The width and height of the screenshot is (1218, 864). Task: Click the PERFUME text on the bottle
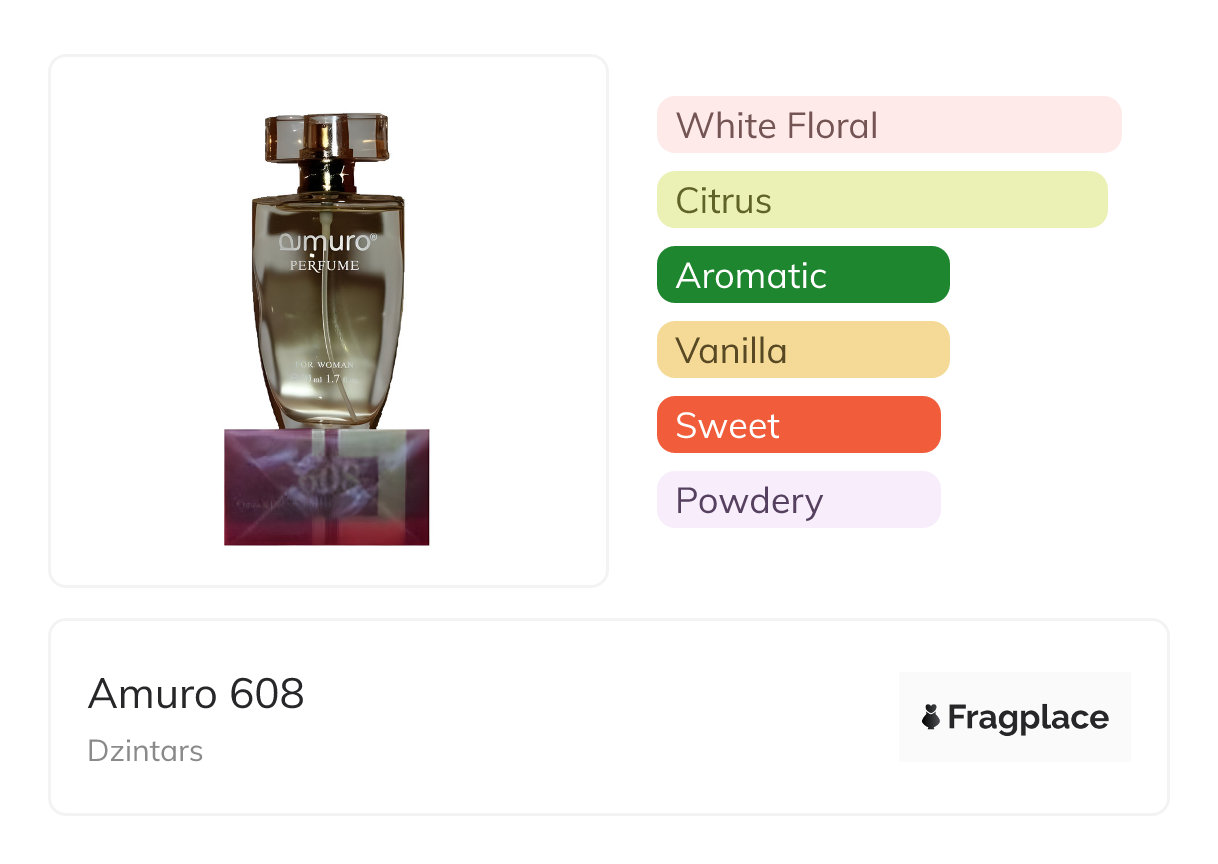[x=324, y=266]
